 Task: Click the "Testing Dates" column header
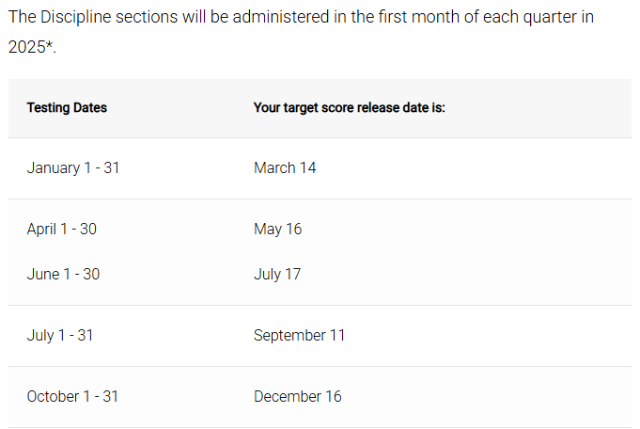click(66, 107)
